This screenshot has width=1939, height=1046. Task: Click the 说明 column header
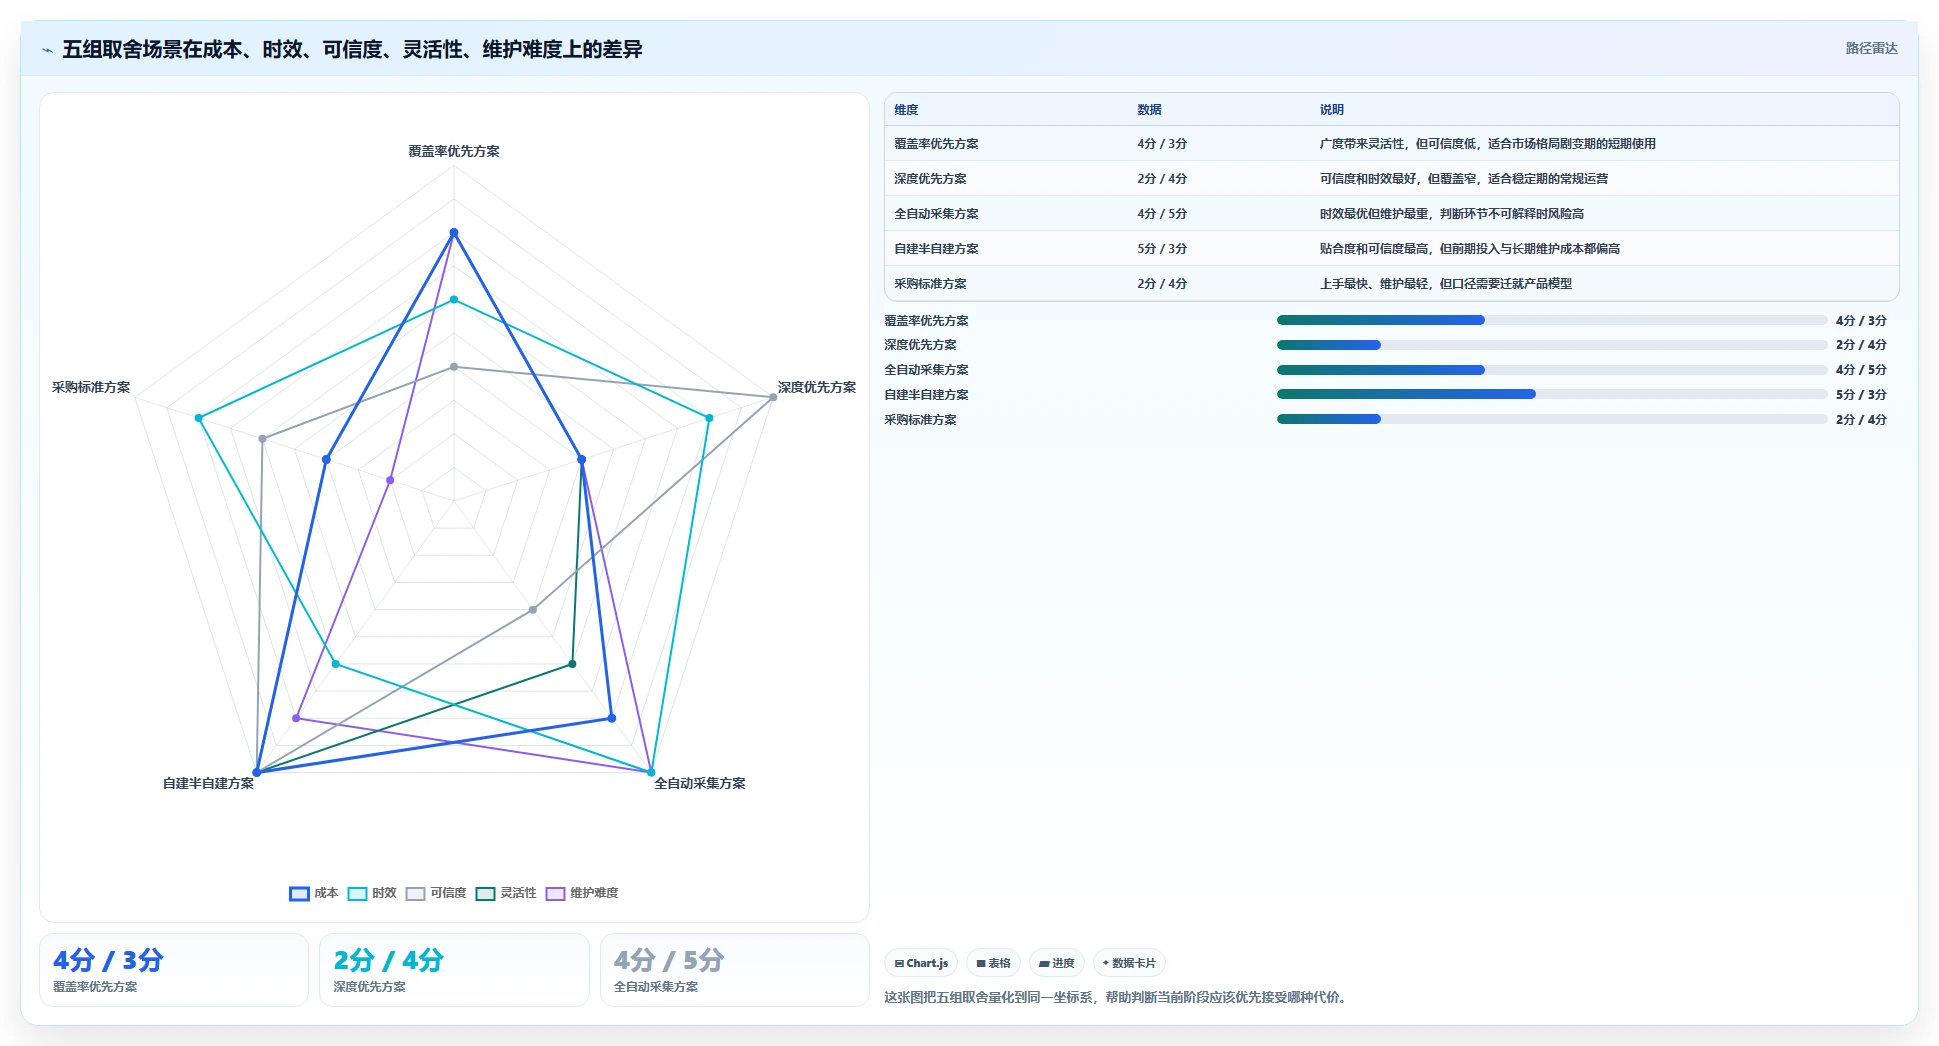coord(1331,110)
